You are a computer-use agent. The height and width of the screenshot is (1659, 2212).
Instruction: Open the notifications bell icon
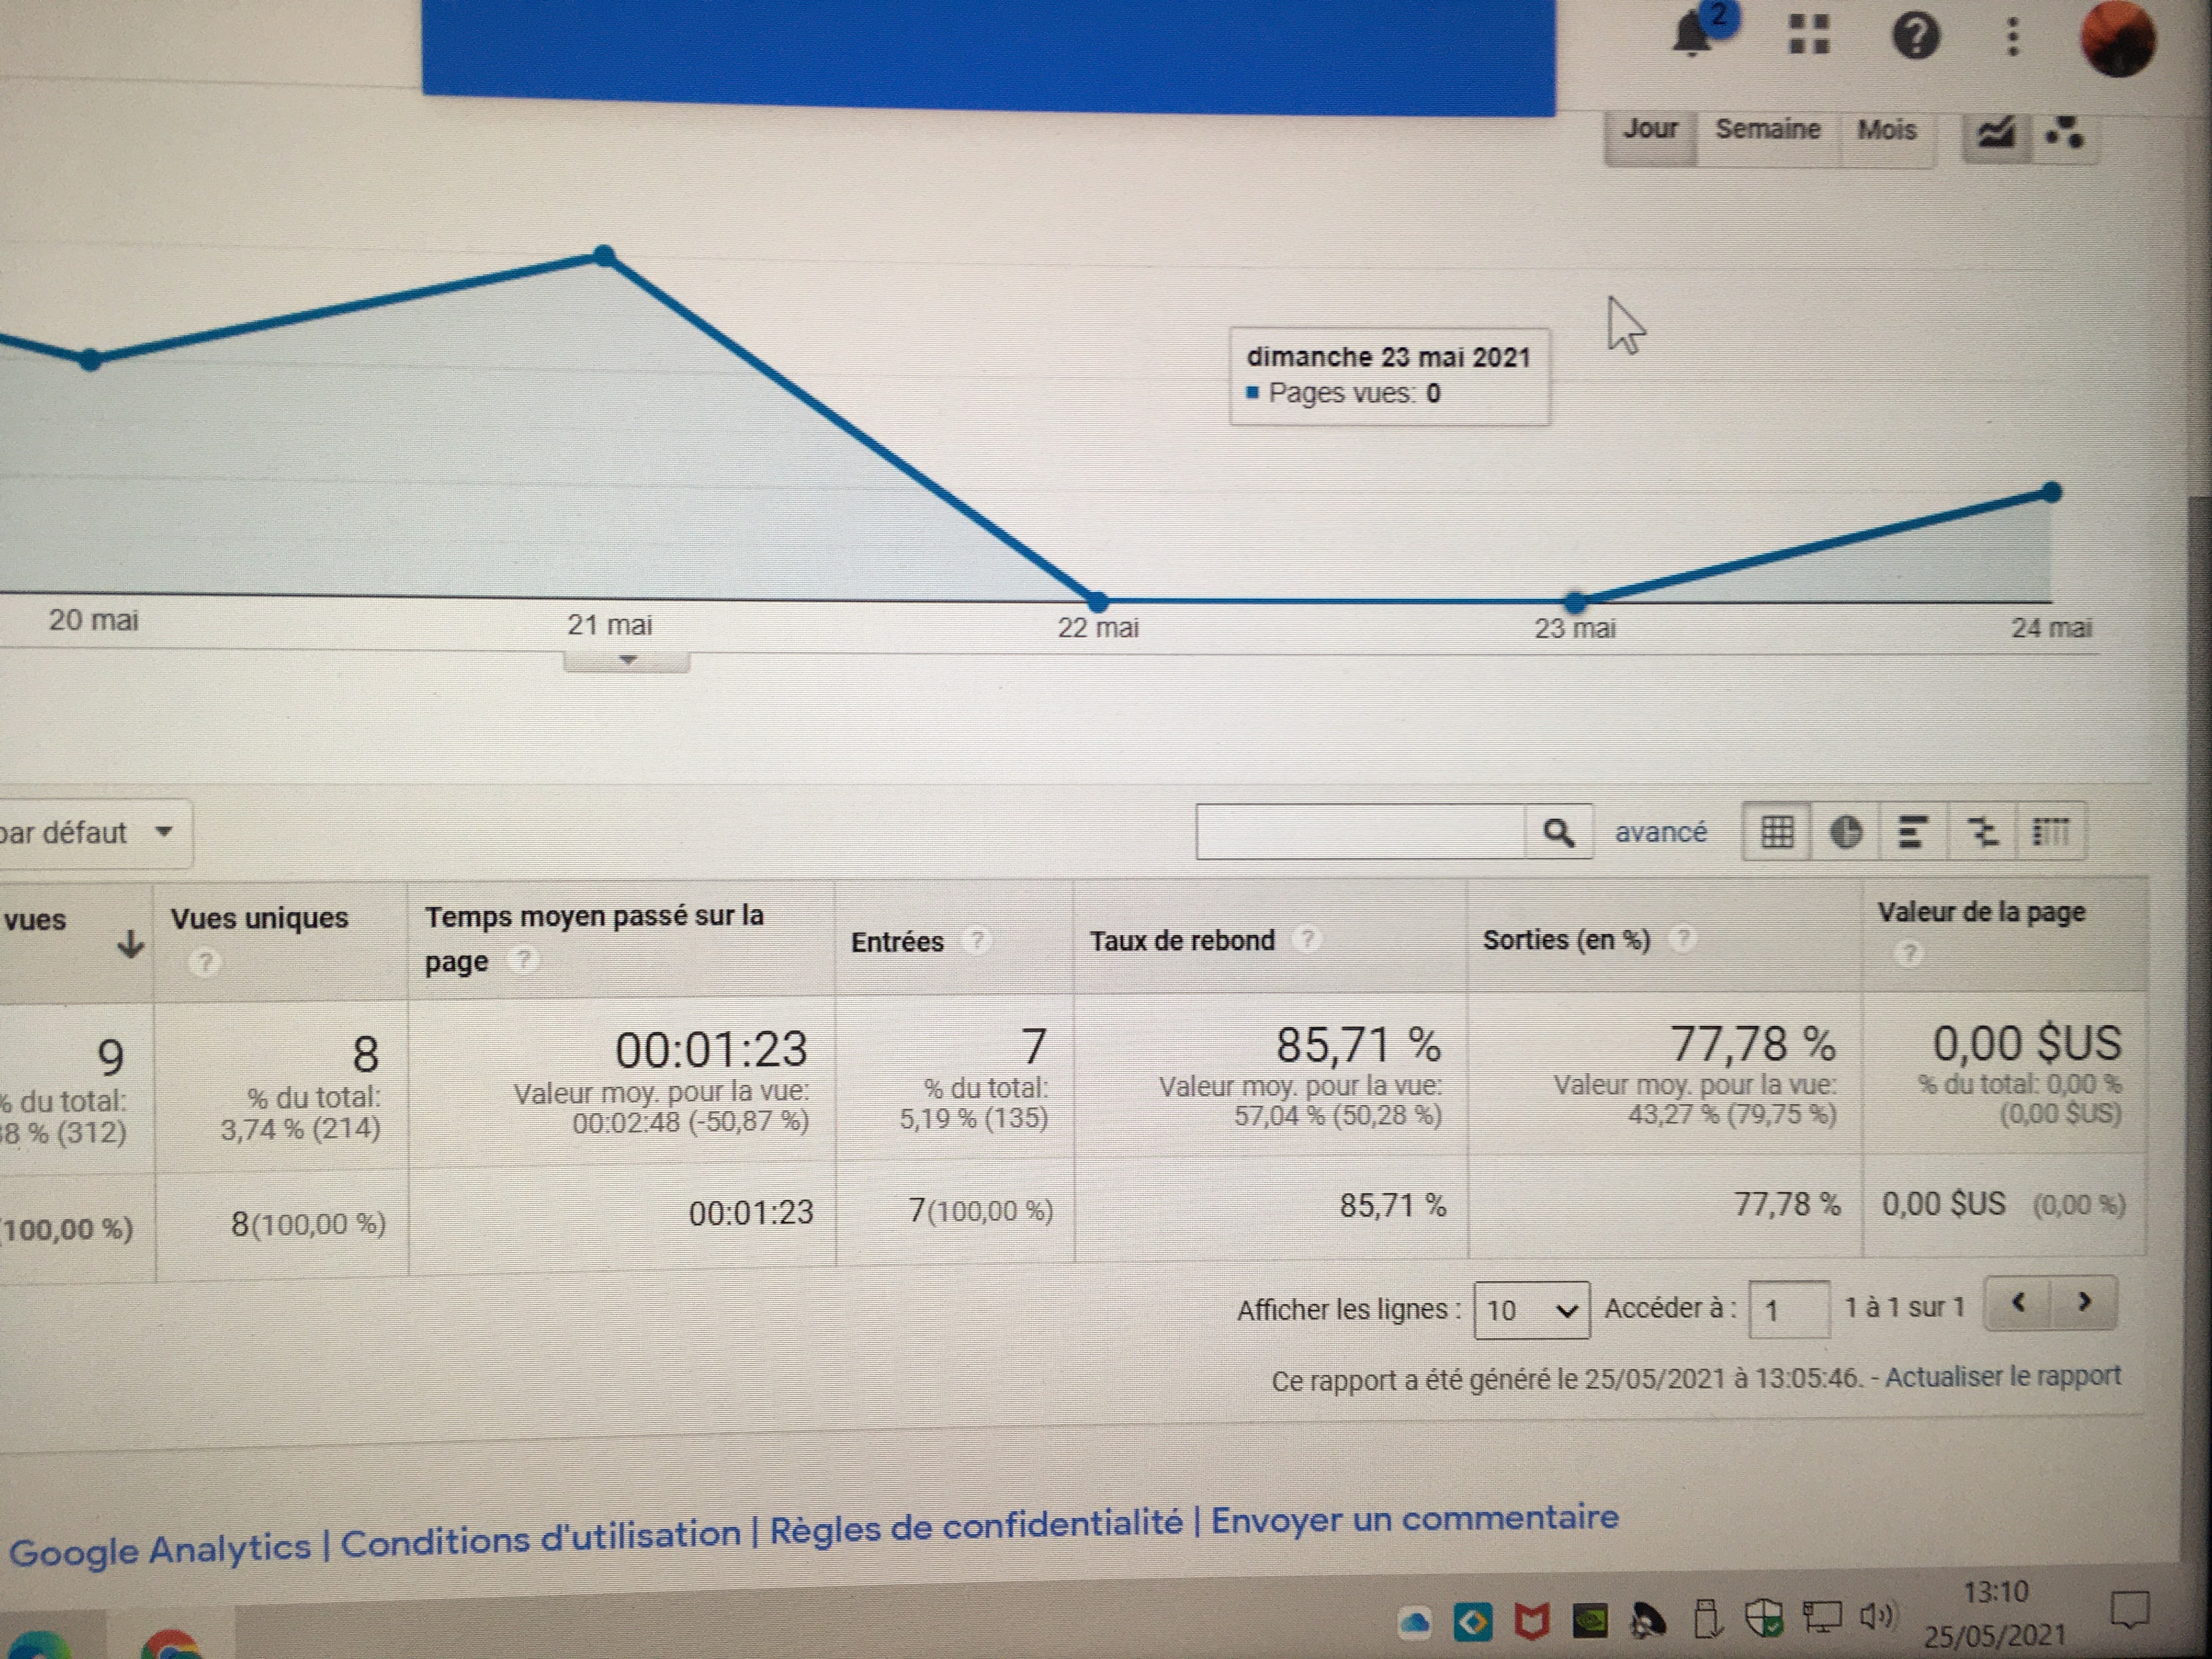tap(1691, 34)
